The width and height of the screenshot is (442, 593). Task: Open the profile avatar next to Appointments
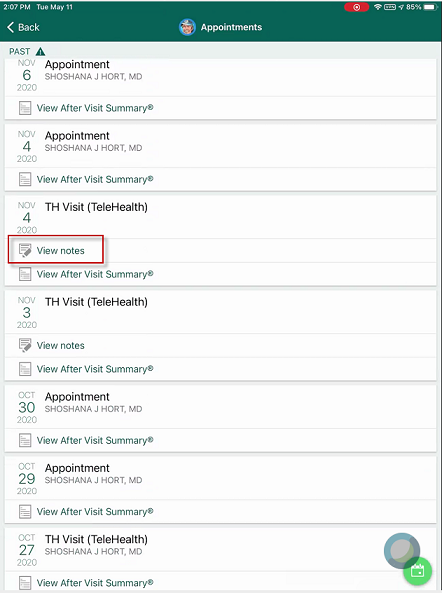point(187,27)
